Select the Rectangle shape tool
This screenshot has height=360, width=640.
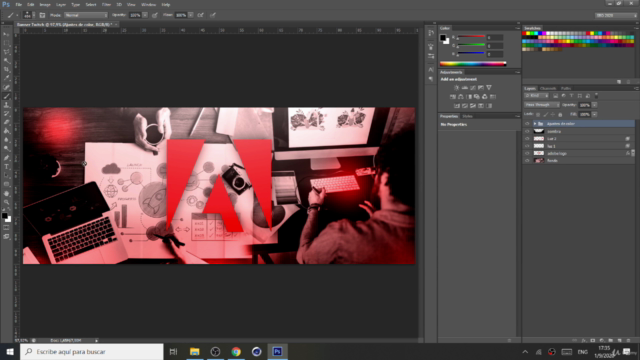click(x=7, y=184)
